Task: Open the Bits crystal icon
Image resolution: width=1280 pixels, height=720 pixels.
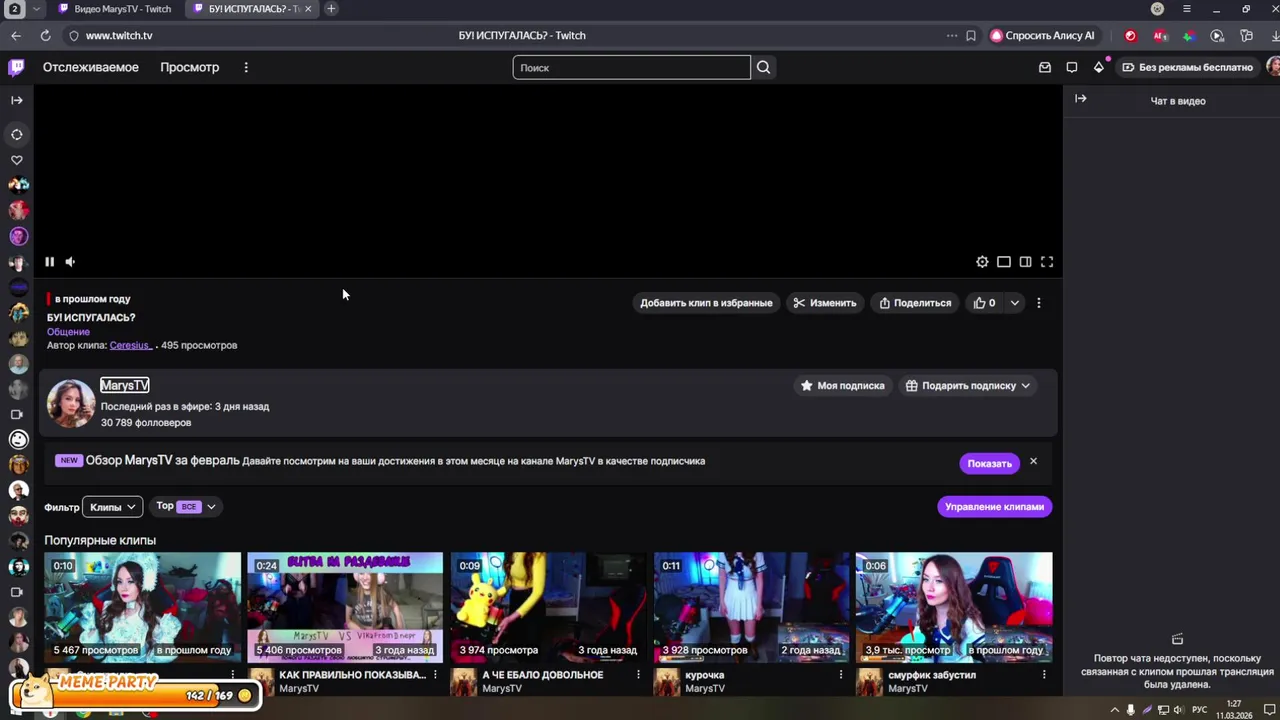Action: click(x=1099, y=67)
